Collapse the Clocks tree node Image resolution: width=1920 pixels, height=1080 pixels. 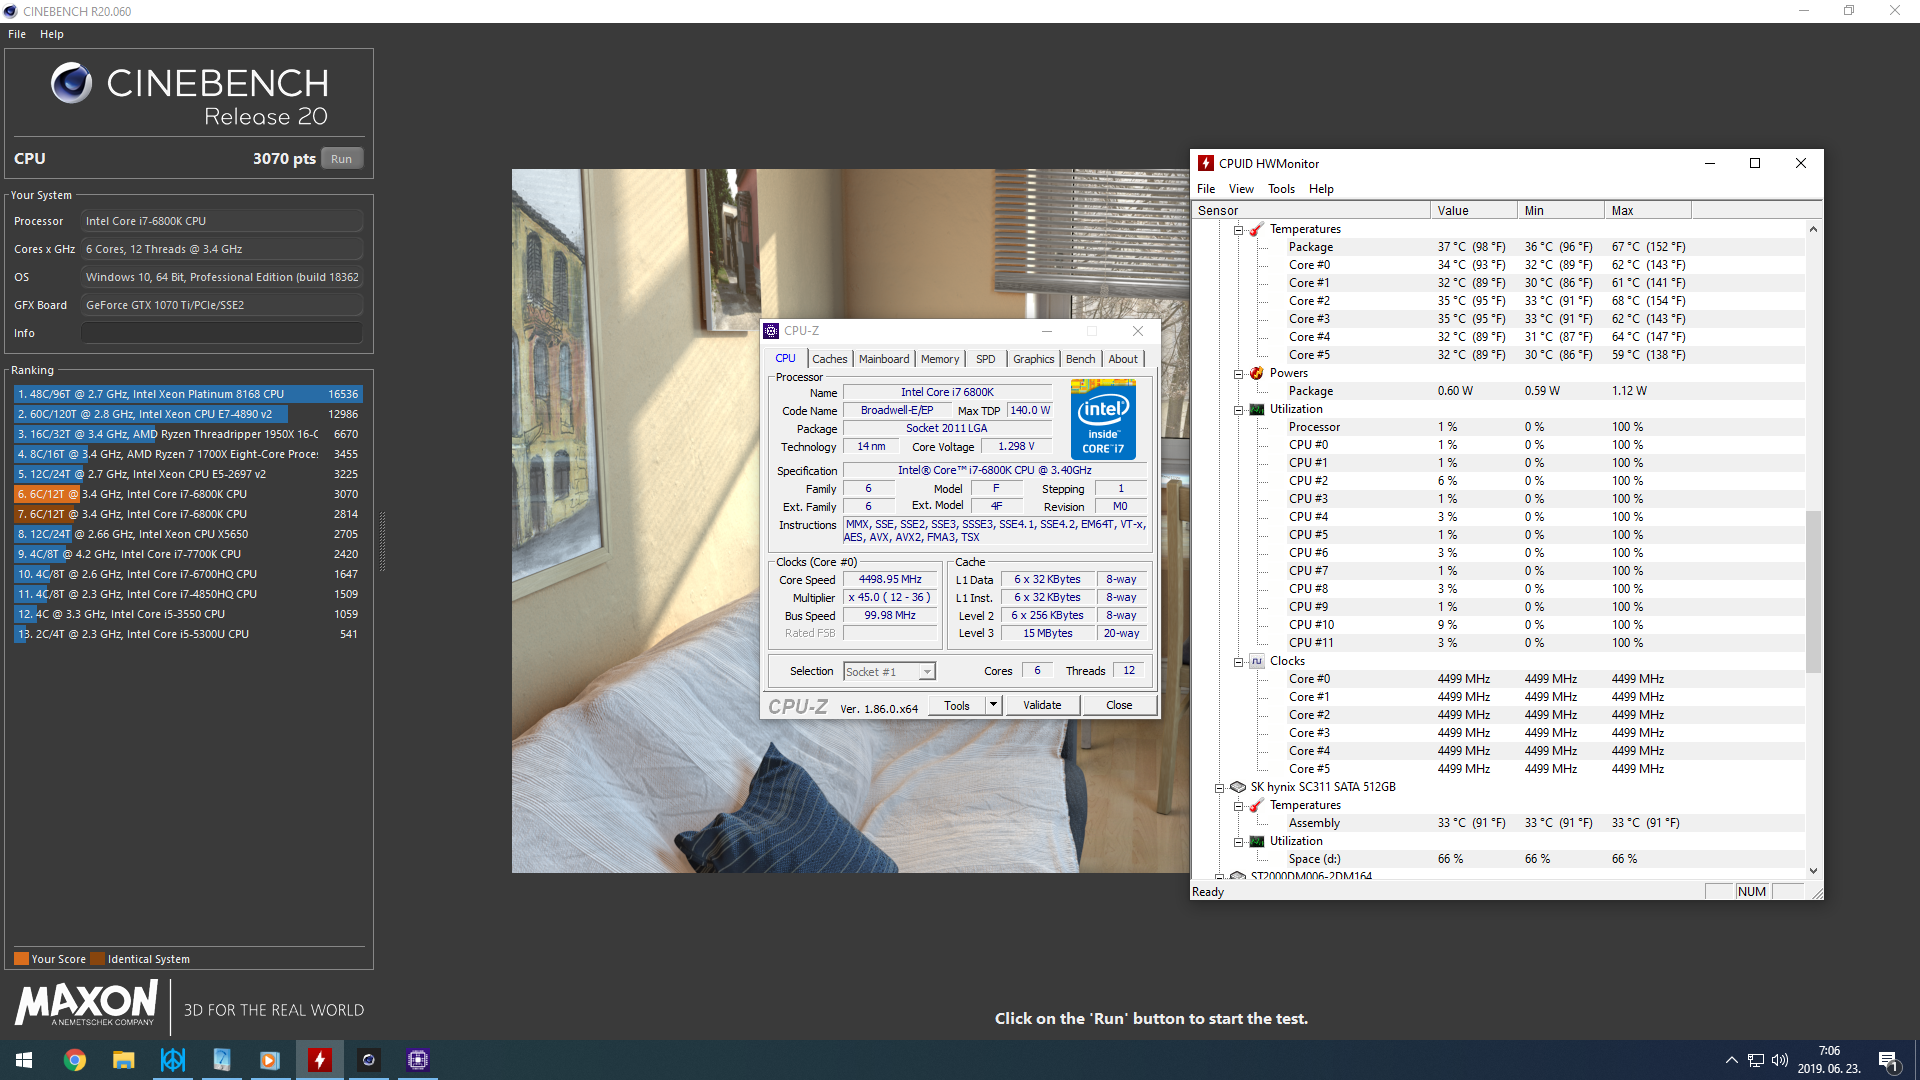click(x=1238, y=662)
